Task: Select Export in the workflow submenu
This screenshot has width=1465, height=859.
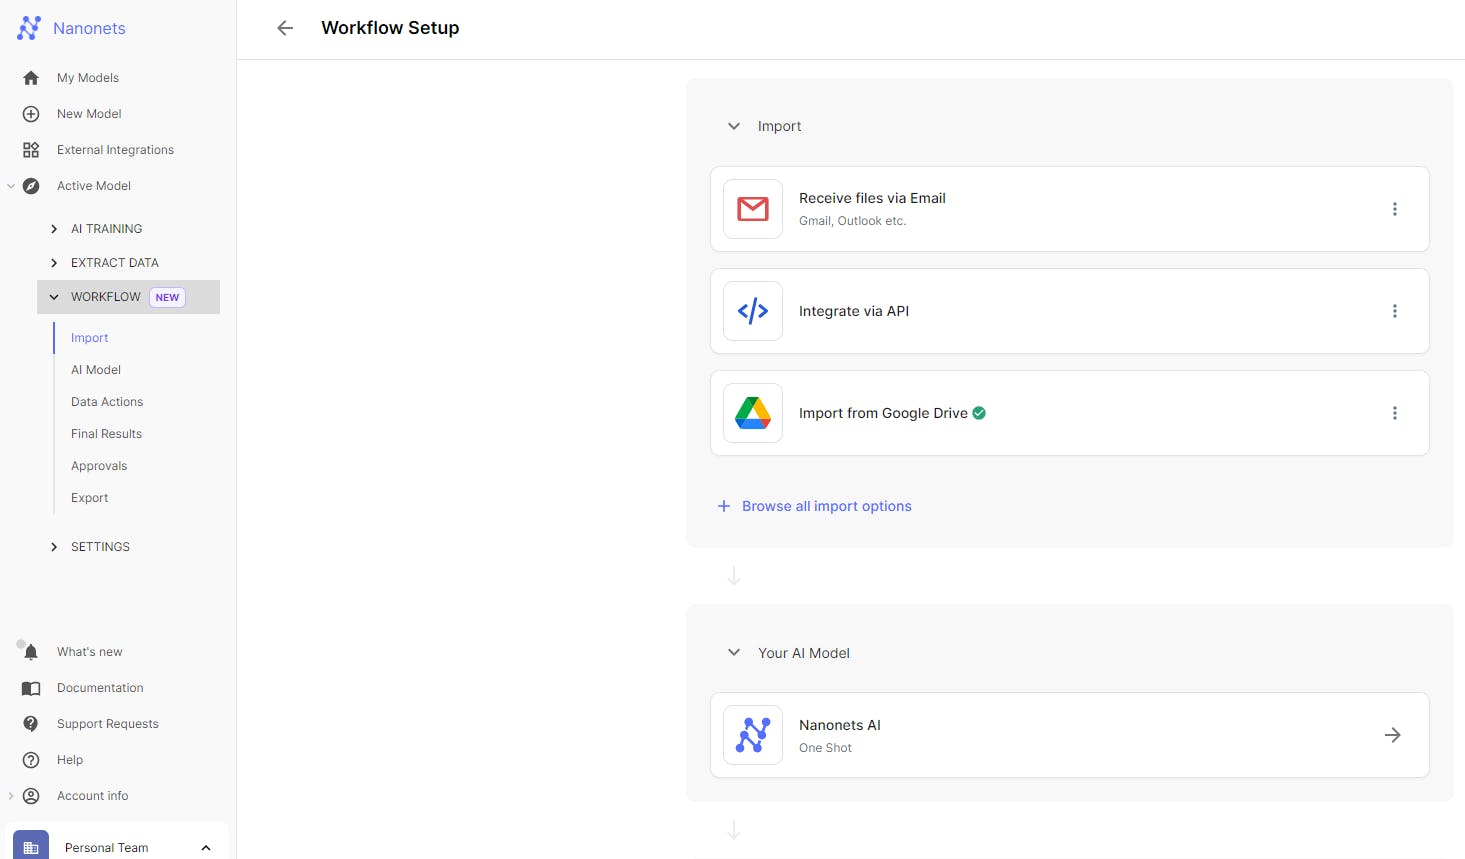Action: 90,498
